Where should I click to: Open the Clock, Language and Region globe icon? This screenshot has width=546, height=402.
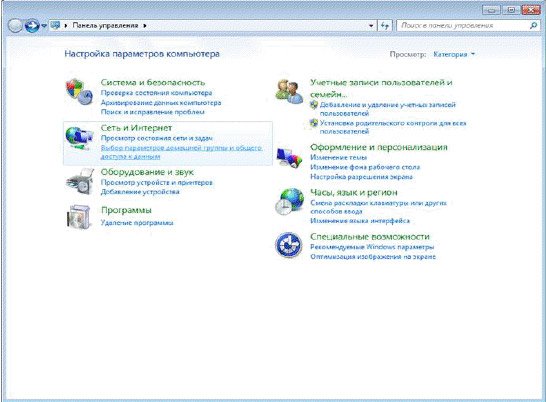(289, 201)
